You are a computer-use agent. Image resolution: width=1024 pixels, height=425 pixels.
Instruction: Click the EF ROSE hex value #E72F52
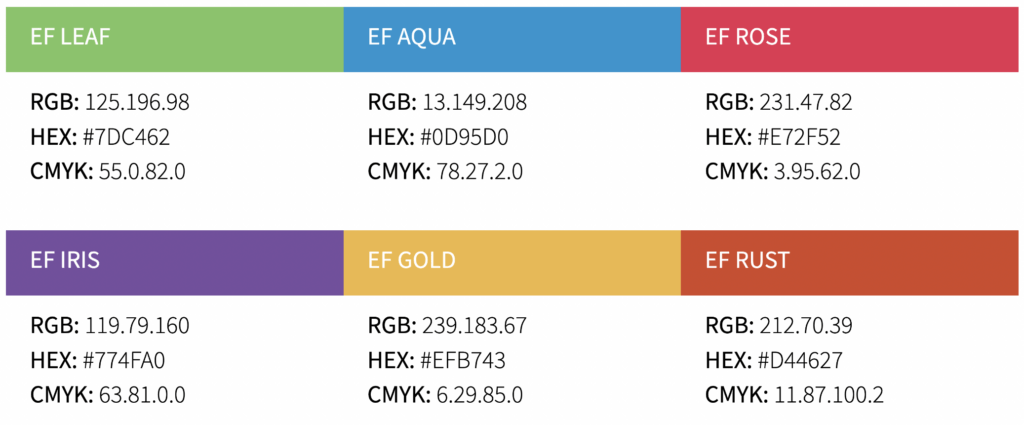[x=800, y=138]
